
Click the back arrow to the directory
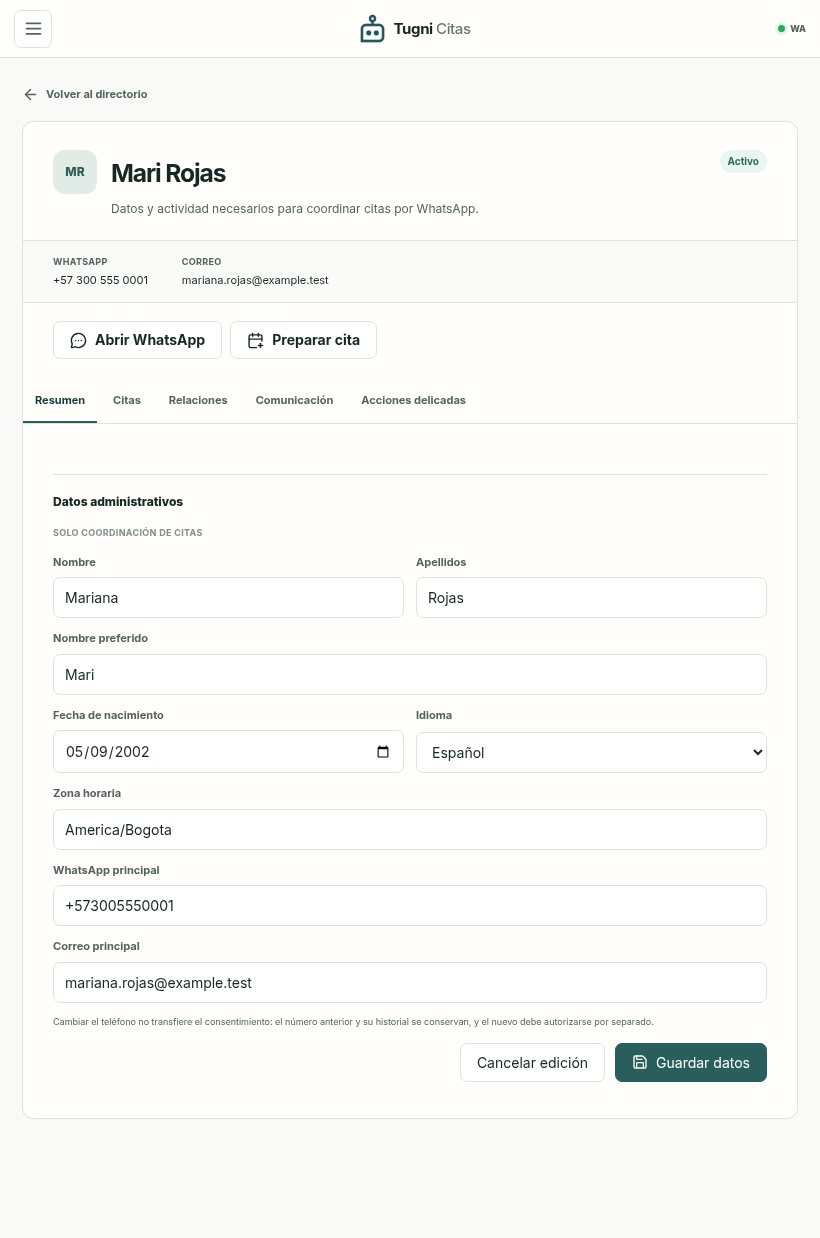point(30,94)
